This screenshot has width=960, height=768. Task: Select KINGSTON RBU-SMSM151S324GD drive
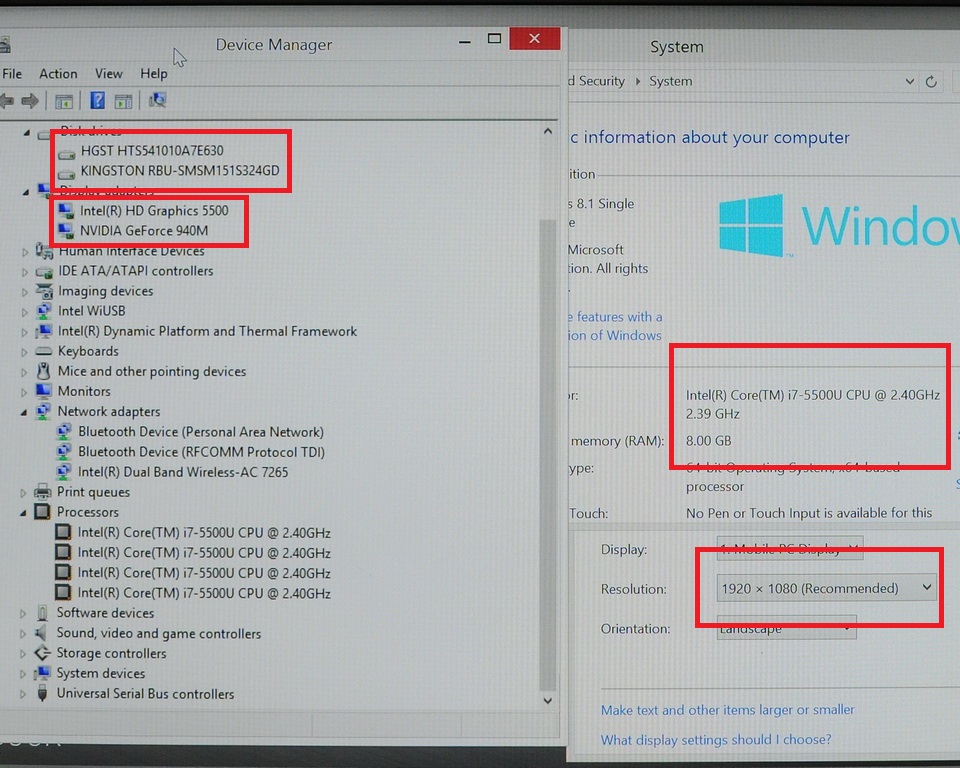(x=180, y=171)
